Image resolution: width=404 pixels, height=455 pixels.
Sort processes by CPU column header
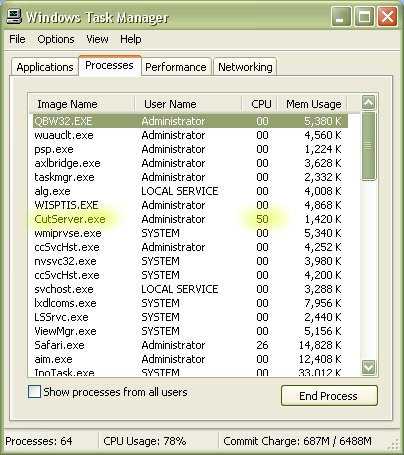260,104
